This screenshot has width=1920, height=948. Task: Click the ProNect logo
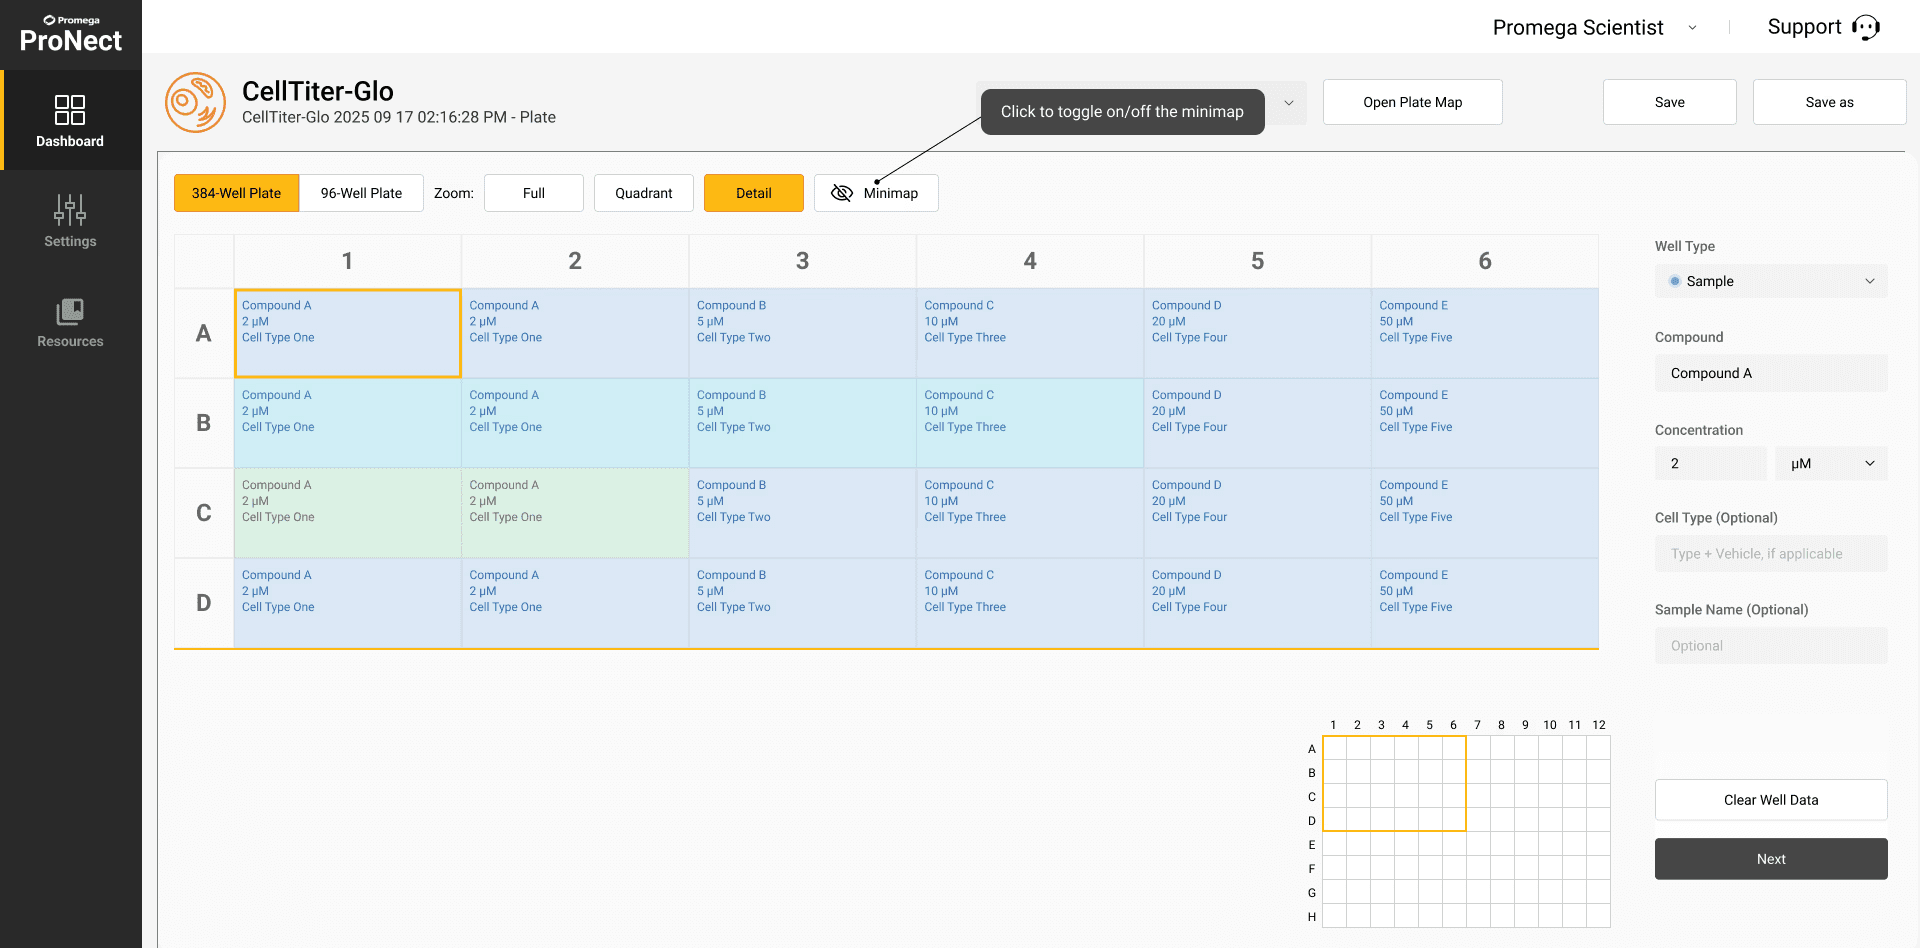[x=70, y=34]
